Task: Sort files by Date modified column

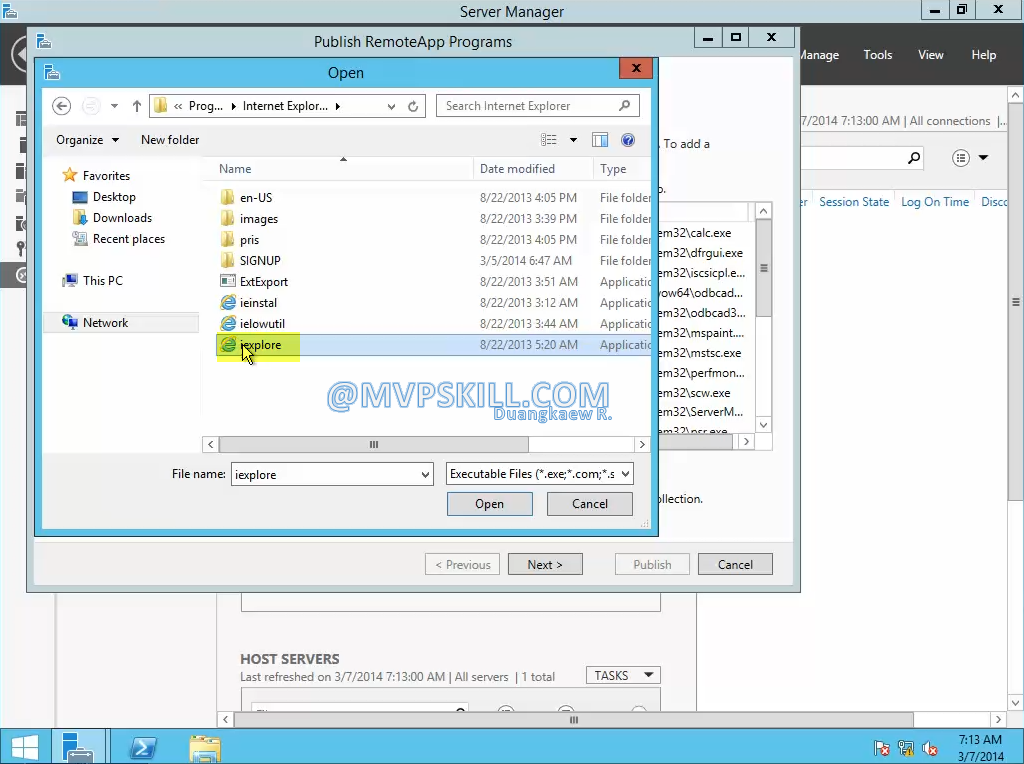Action: [x=517, y=169]
